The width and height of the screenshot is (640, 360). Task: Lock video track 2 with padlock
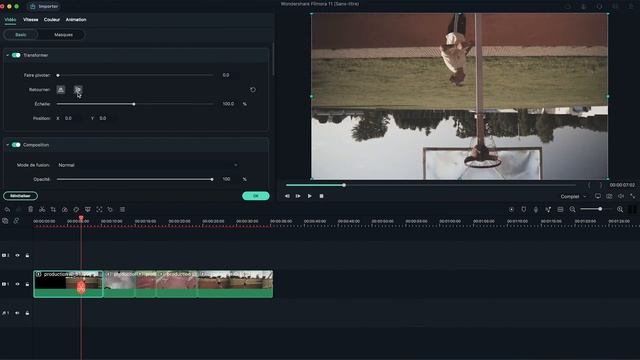(x=27, y=256)
